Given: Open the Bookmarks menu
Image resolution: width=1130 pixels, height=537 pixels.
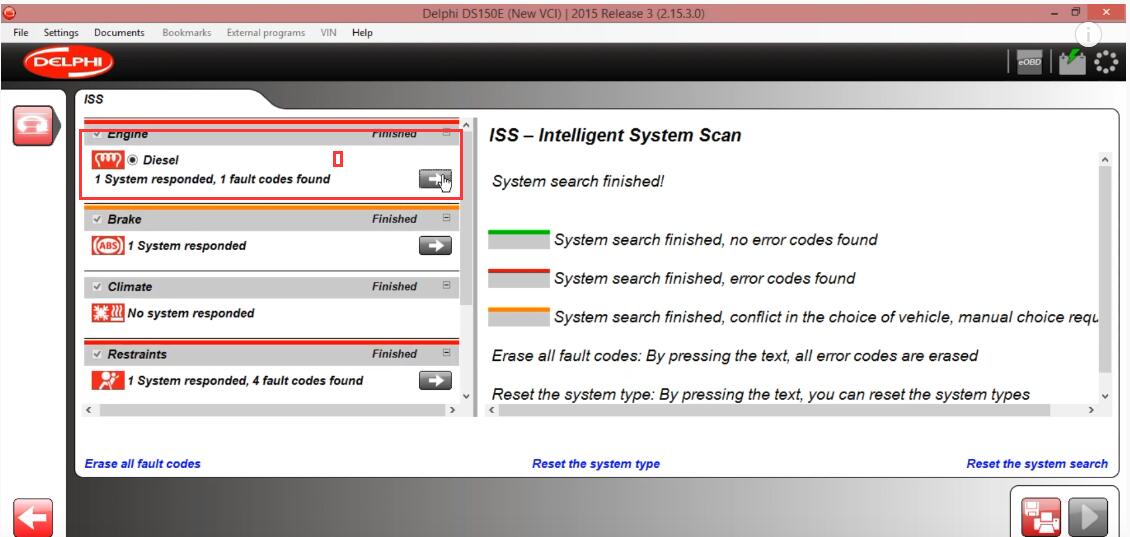Looking at the screenshot, I should click(186, 32).
